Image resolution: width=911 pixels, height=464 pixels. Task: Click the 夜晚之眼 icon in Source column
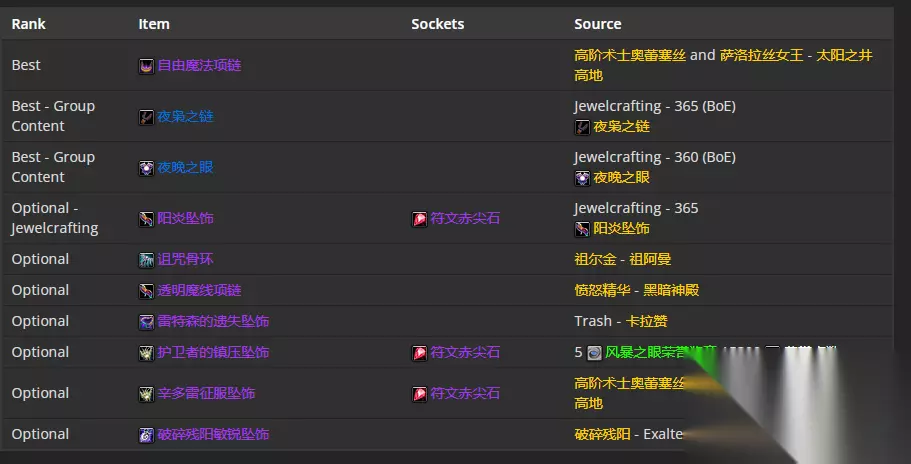click(582, 178)
